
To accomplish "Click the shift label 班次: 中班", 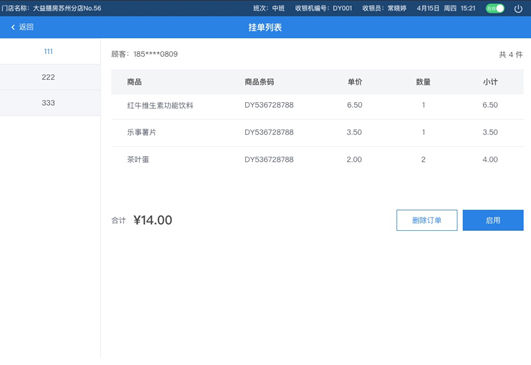I will (x=269, y=8).
